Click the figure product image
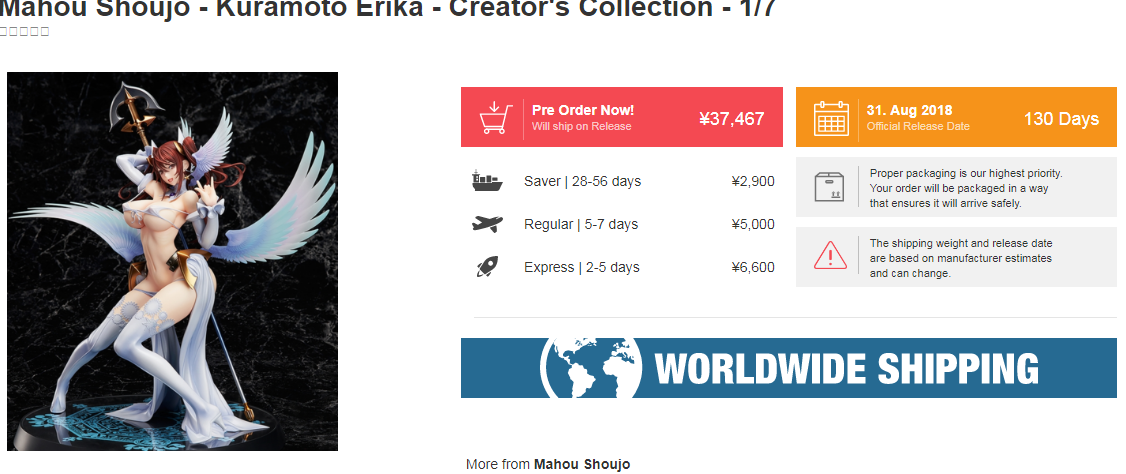 pos(172,261)
